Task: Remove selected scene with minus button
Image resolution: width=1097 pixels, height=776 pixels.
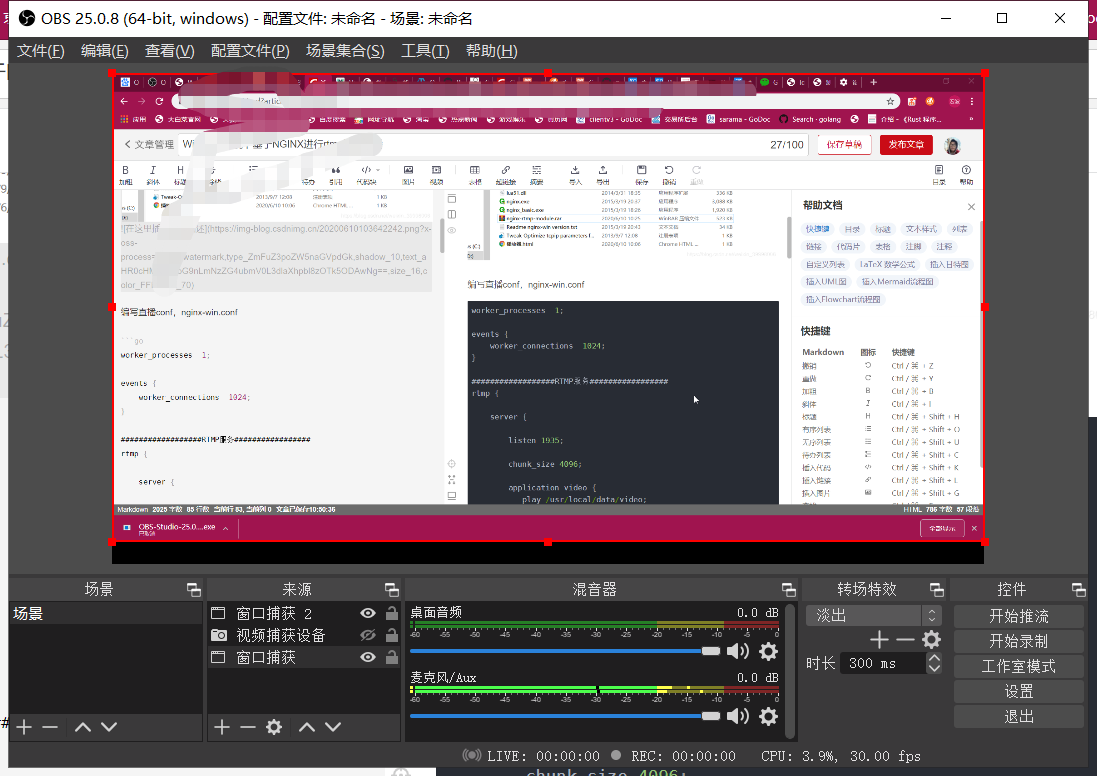Action: tap(50, 727)
